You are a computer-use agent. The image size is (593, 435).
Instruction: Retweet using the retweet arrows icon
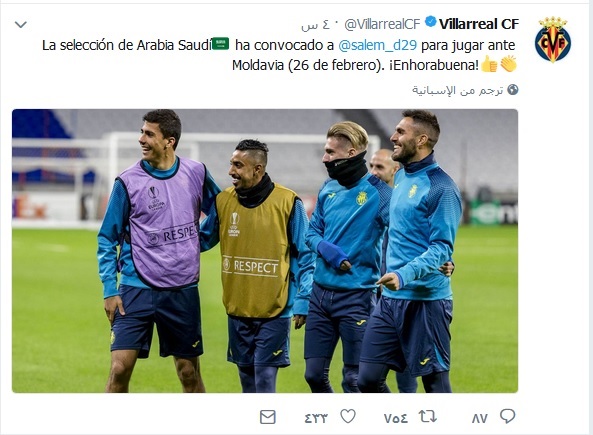428,416
